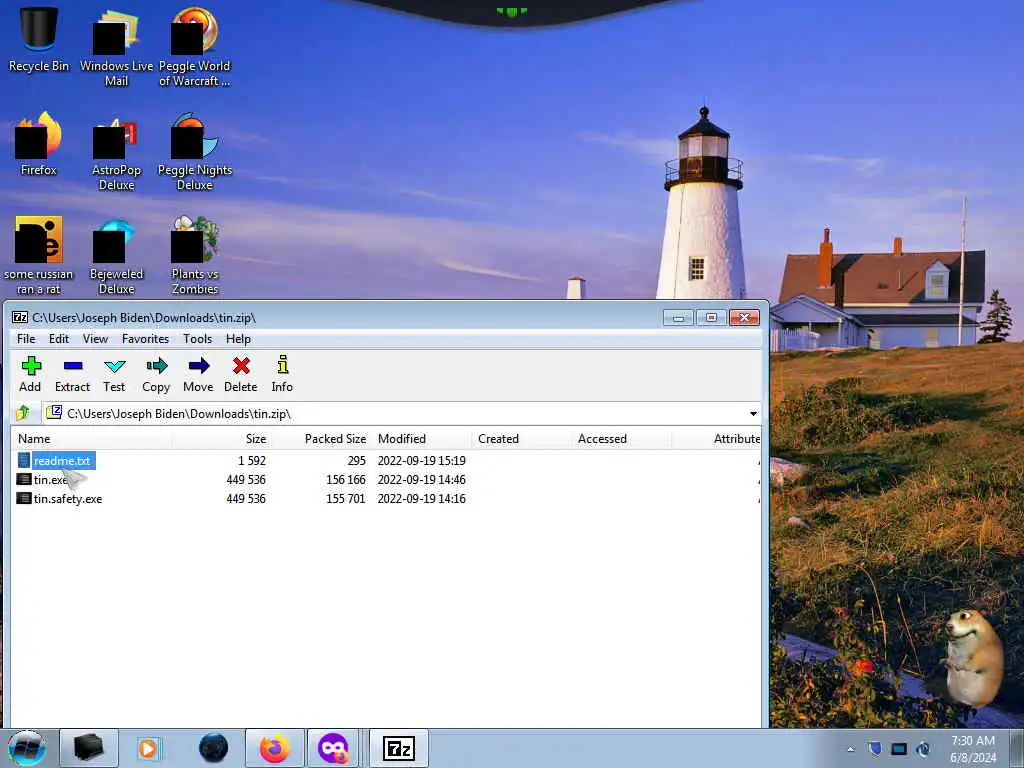This screenshot has height=768, width=1024.
Task: Select the readme.txt file row
Action: tap(385, 460)
